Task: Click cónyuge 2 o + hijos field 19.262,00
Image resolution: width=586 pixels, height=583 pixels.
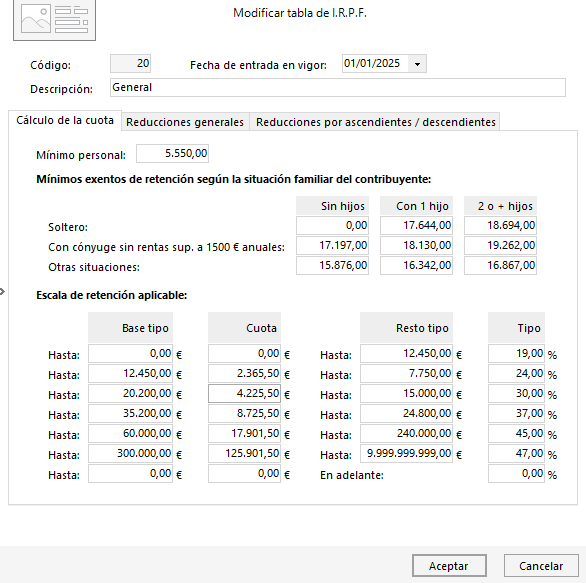Action: (500, 246)
